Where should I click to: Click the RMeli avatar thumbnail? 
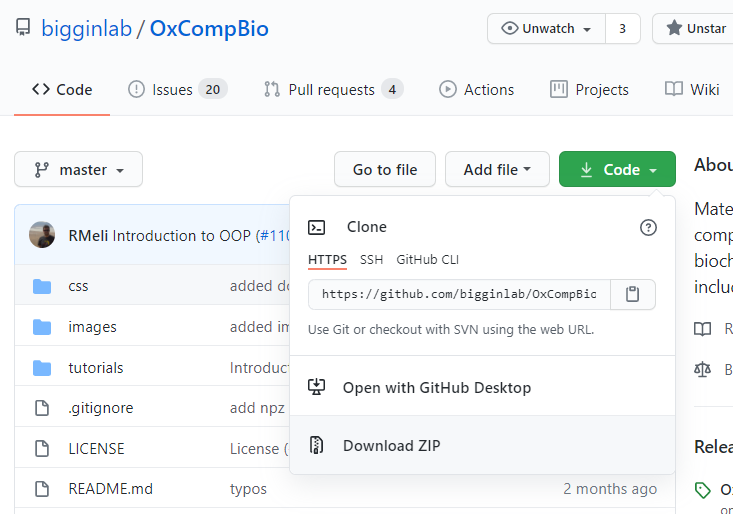tap(42, 235)
